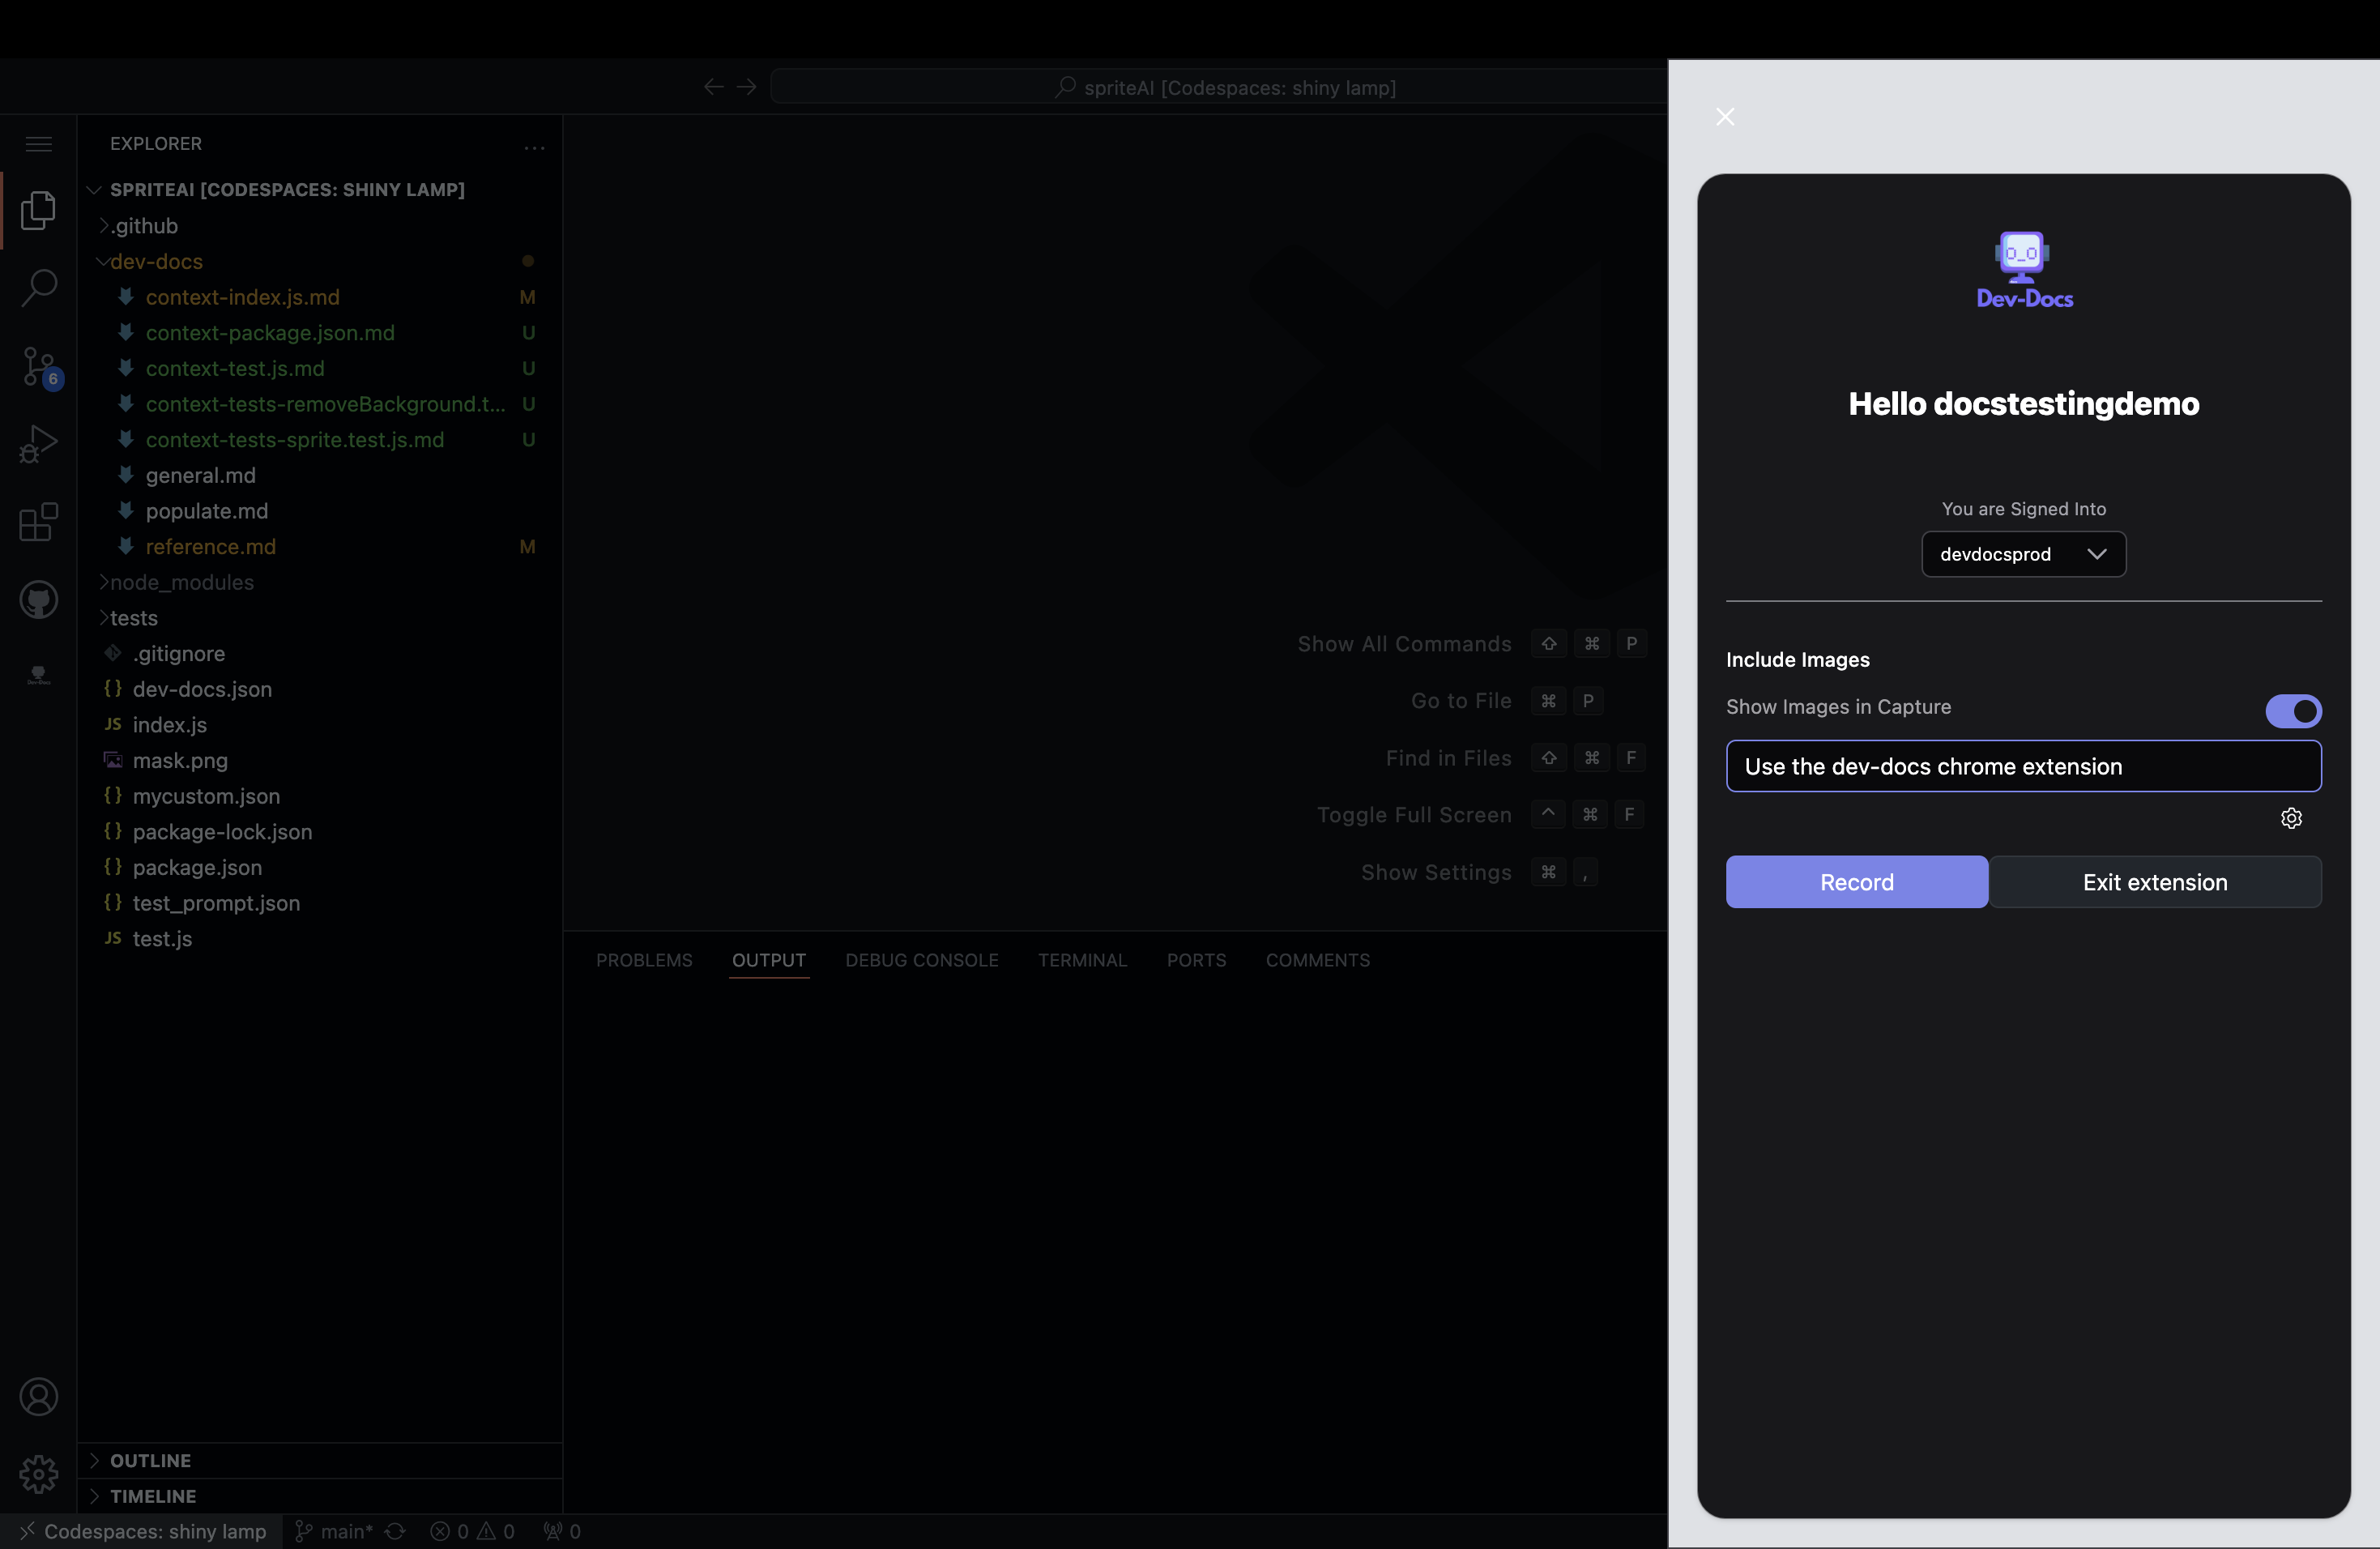Disable Show Images in Capture

[2293, 711]
